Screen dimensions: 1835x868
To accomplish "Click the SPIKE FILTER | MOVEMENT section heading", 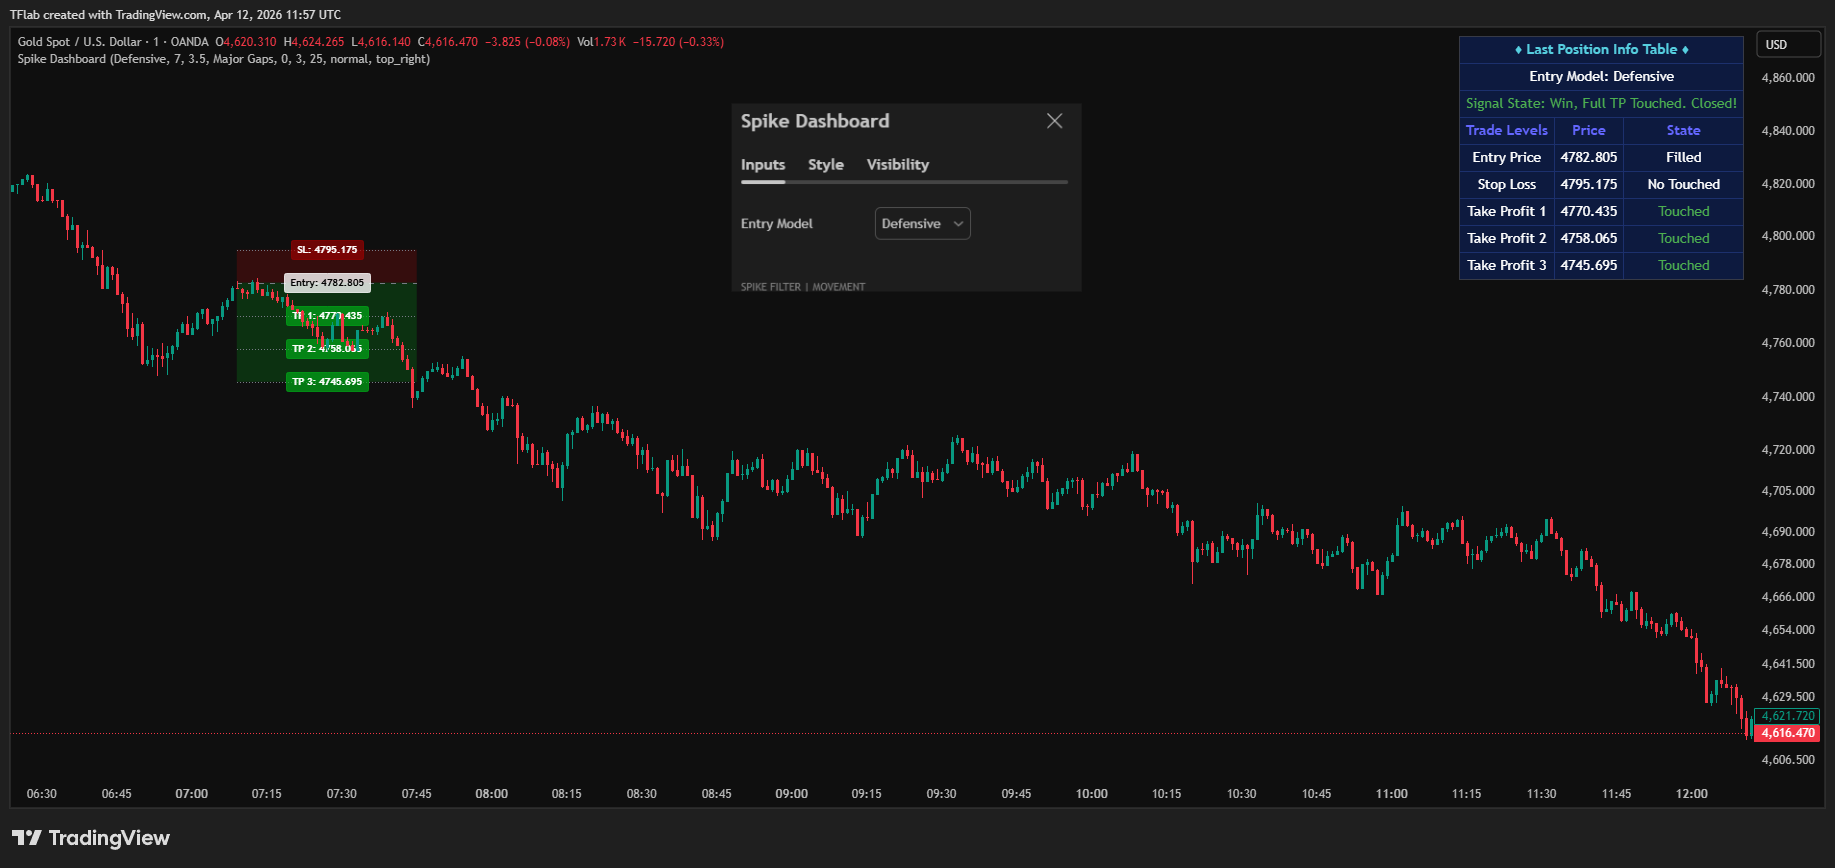I will tap(803, 287).
